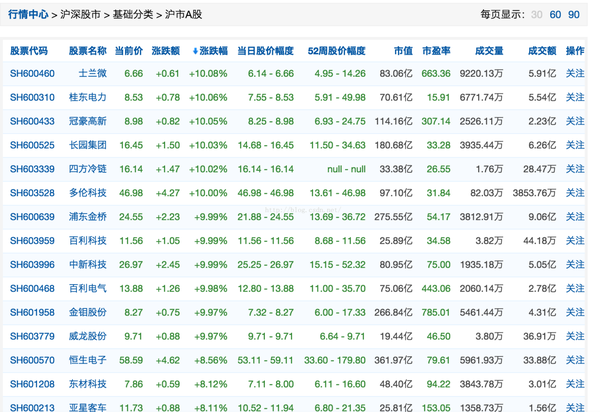Follow 冠豪高新 via 关注 link
Image resolution: width=600 pixels, height=412 pixels.
(575, 121)
